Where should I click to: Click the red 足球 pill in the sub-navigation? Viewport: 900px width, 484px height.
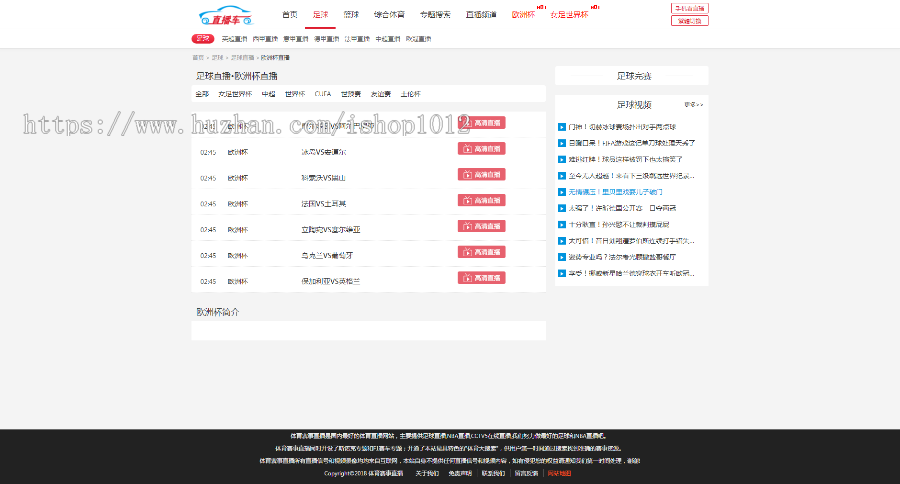(203, 38)
